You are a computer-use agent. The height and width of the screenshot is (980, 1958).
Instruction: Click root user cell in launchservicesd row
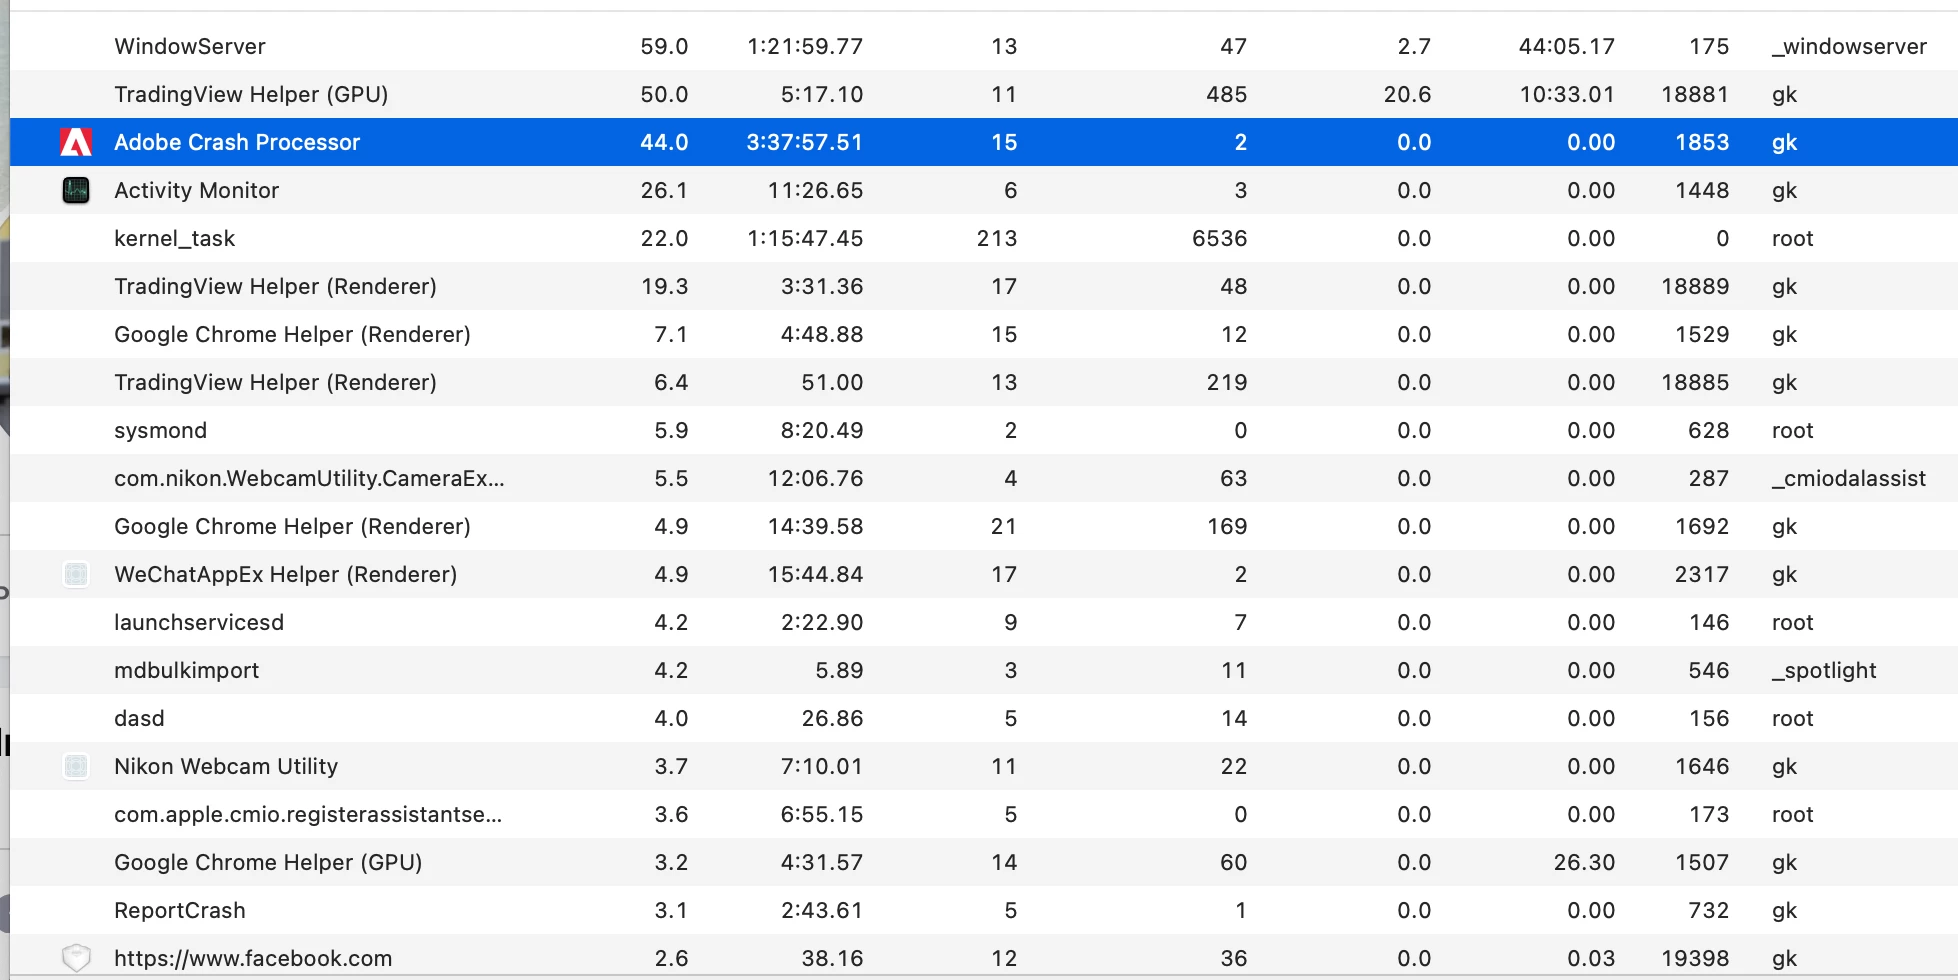[x=1792, y=622]
